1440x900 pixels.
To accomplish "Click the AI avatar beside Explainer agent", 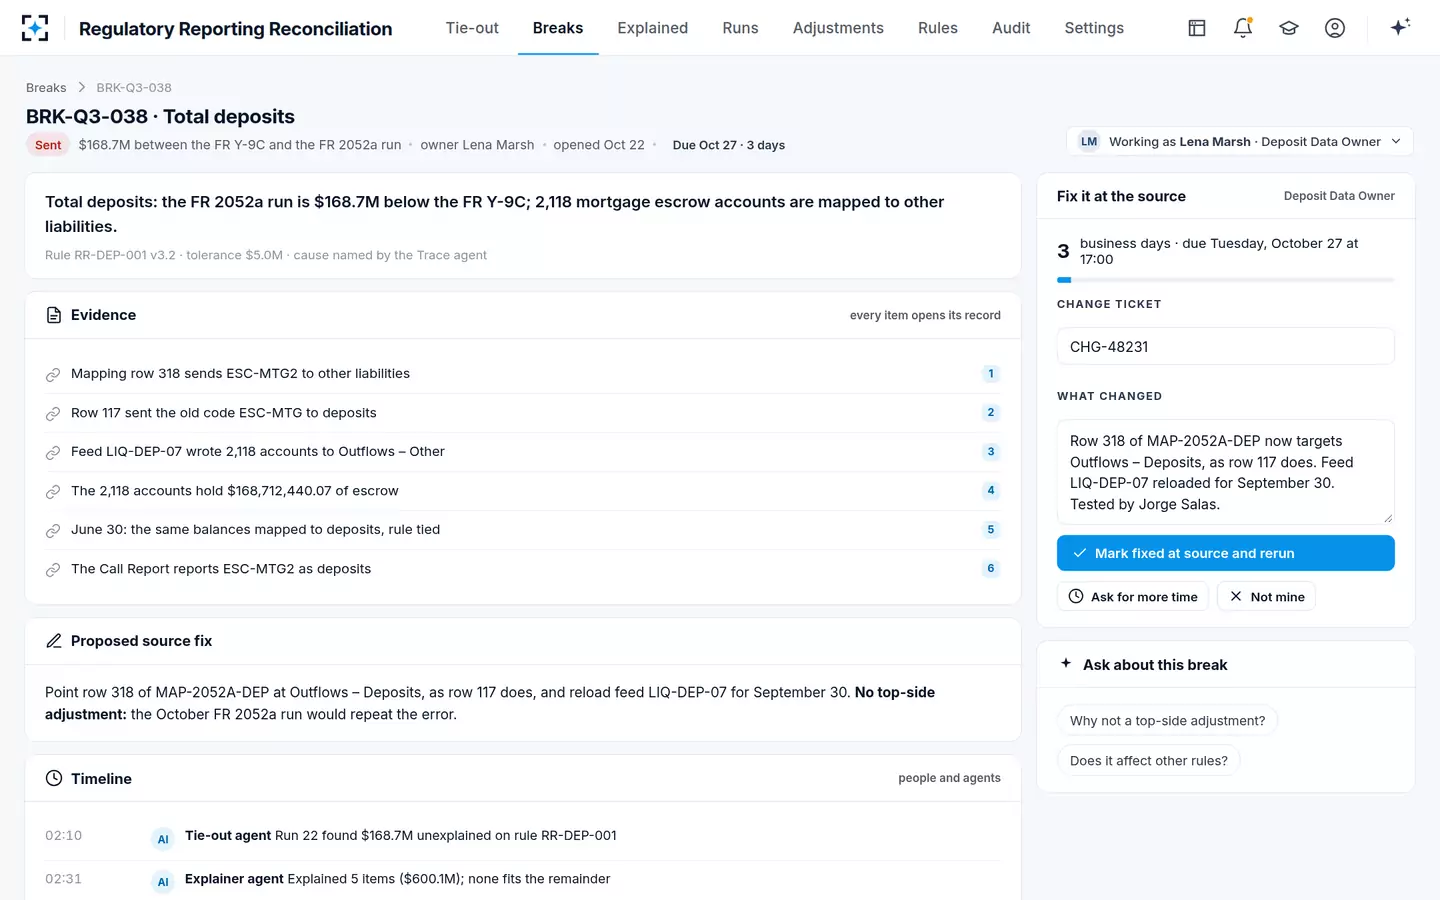I will pyautogui.click(x=163, y=882).
